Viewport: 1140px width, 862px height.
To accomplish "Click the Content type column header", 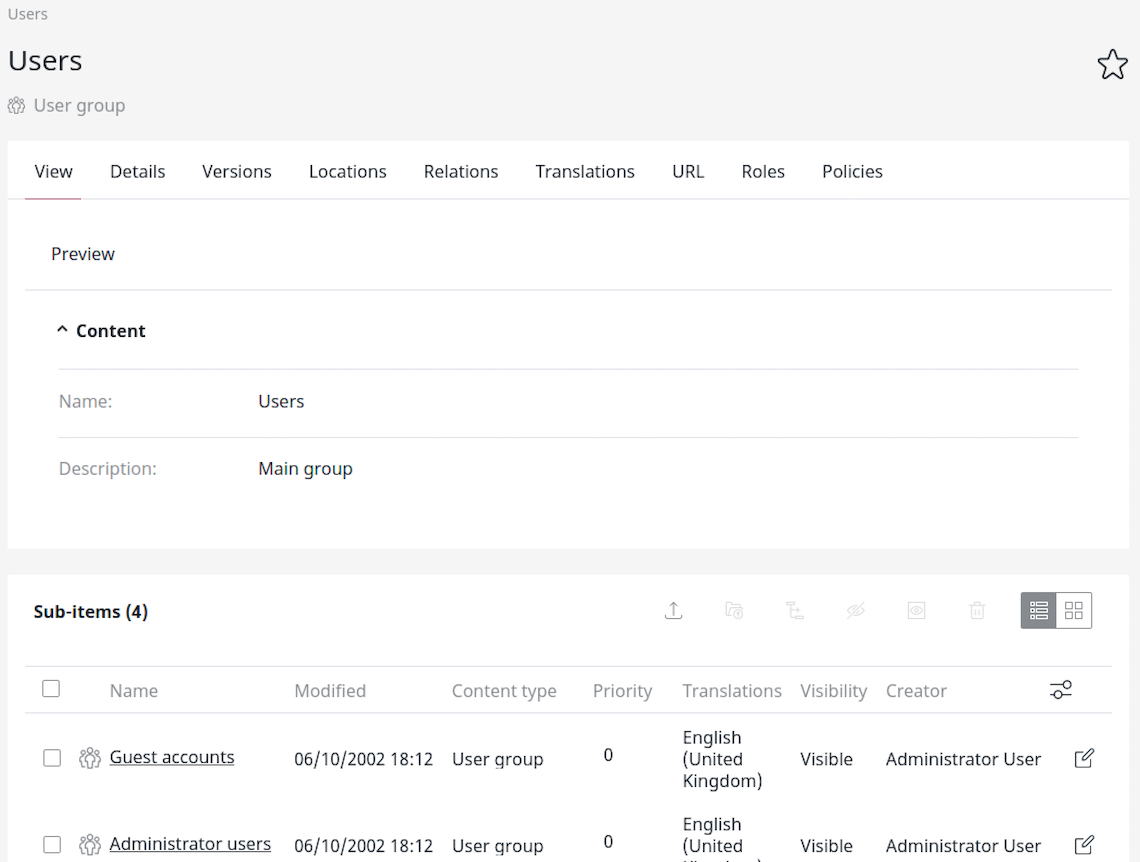I will [x=504, y=690].
